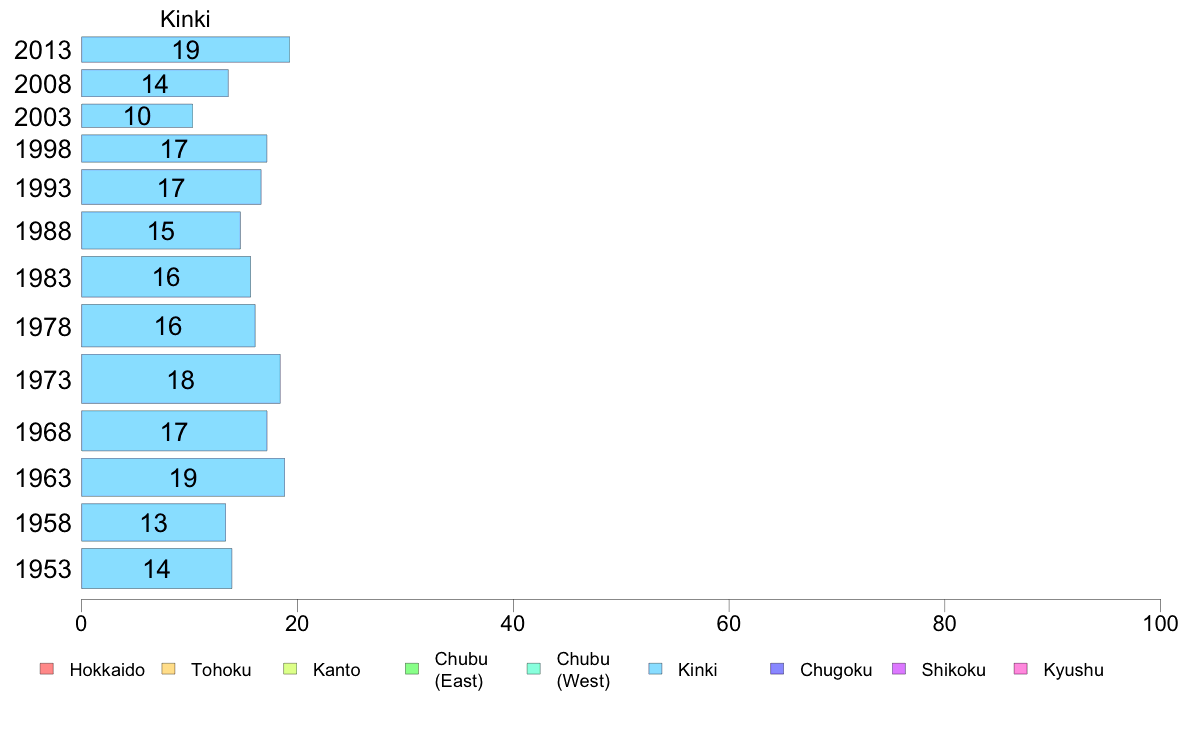Click the Kinki column title

[x=185, y=19]
